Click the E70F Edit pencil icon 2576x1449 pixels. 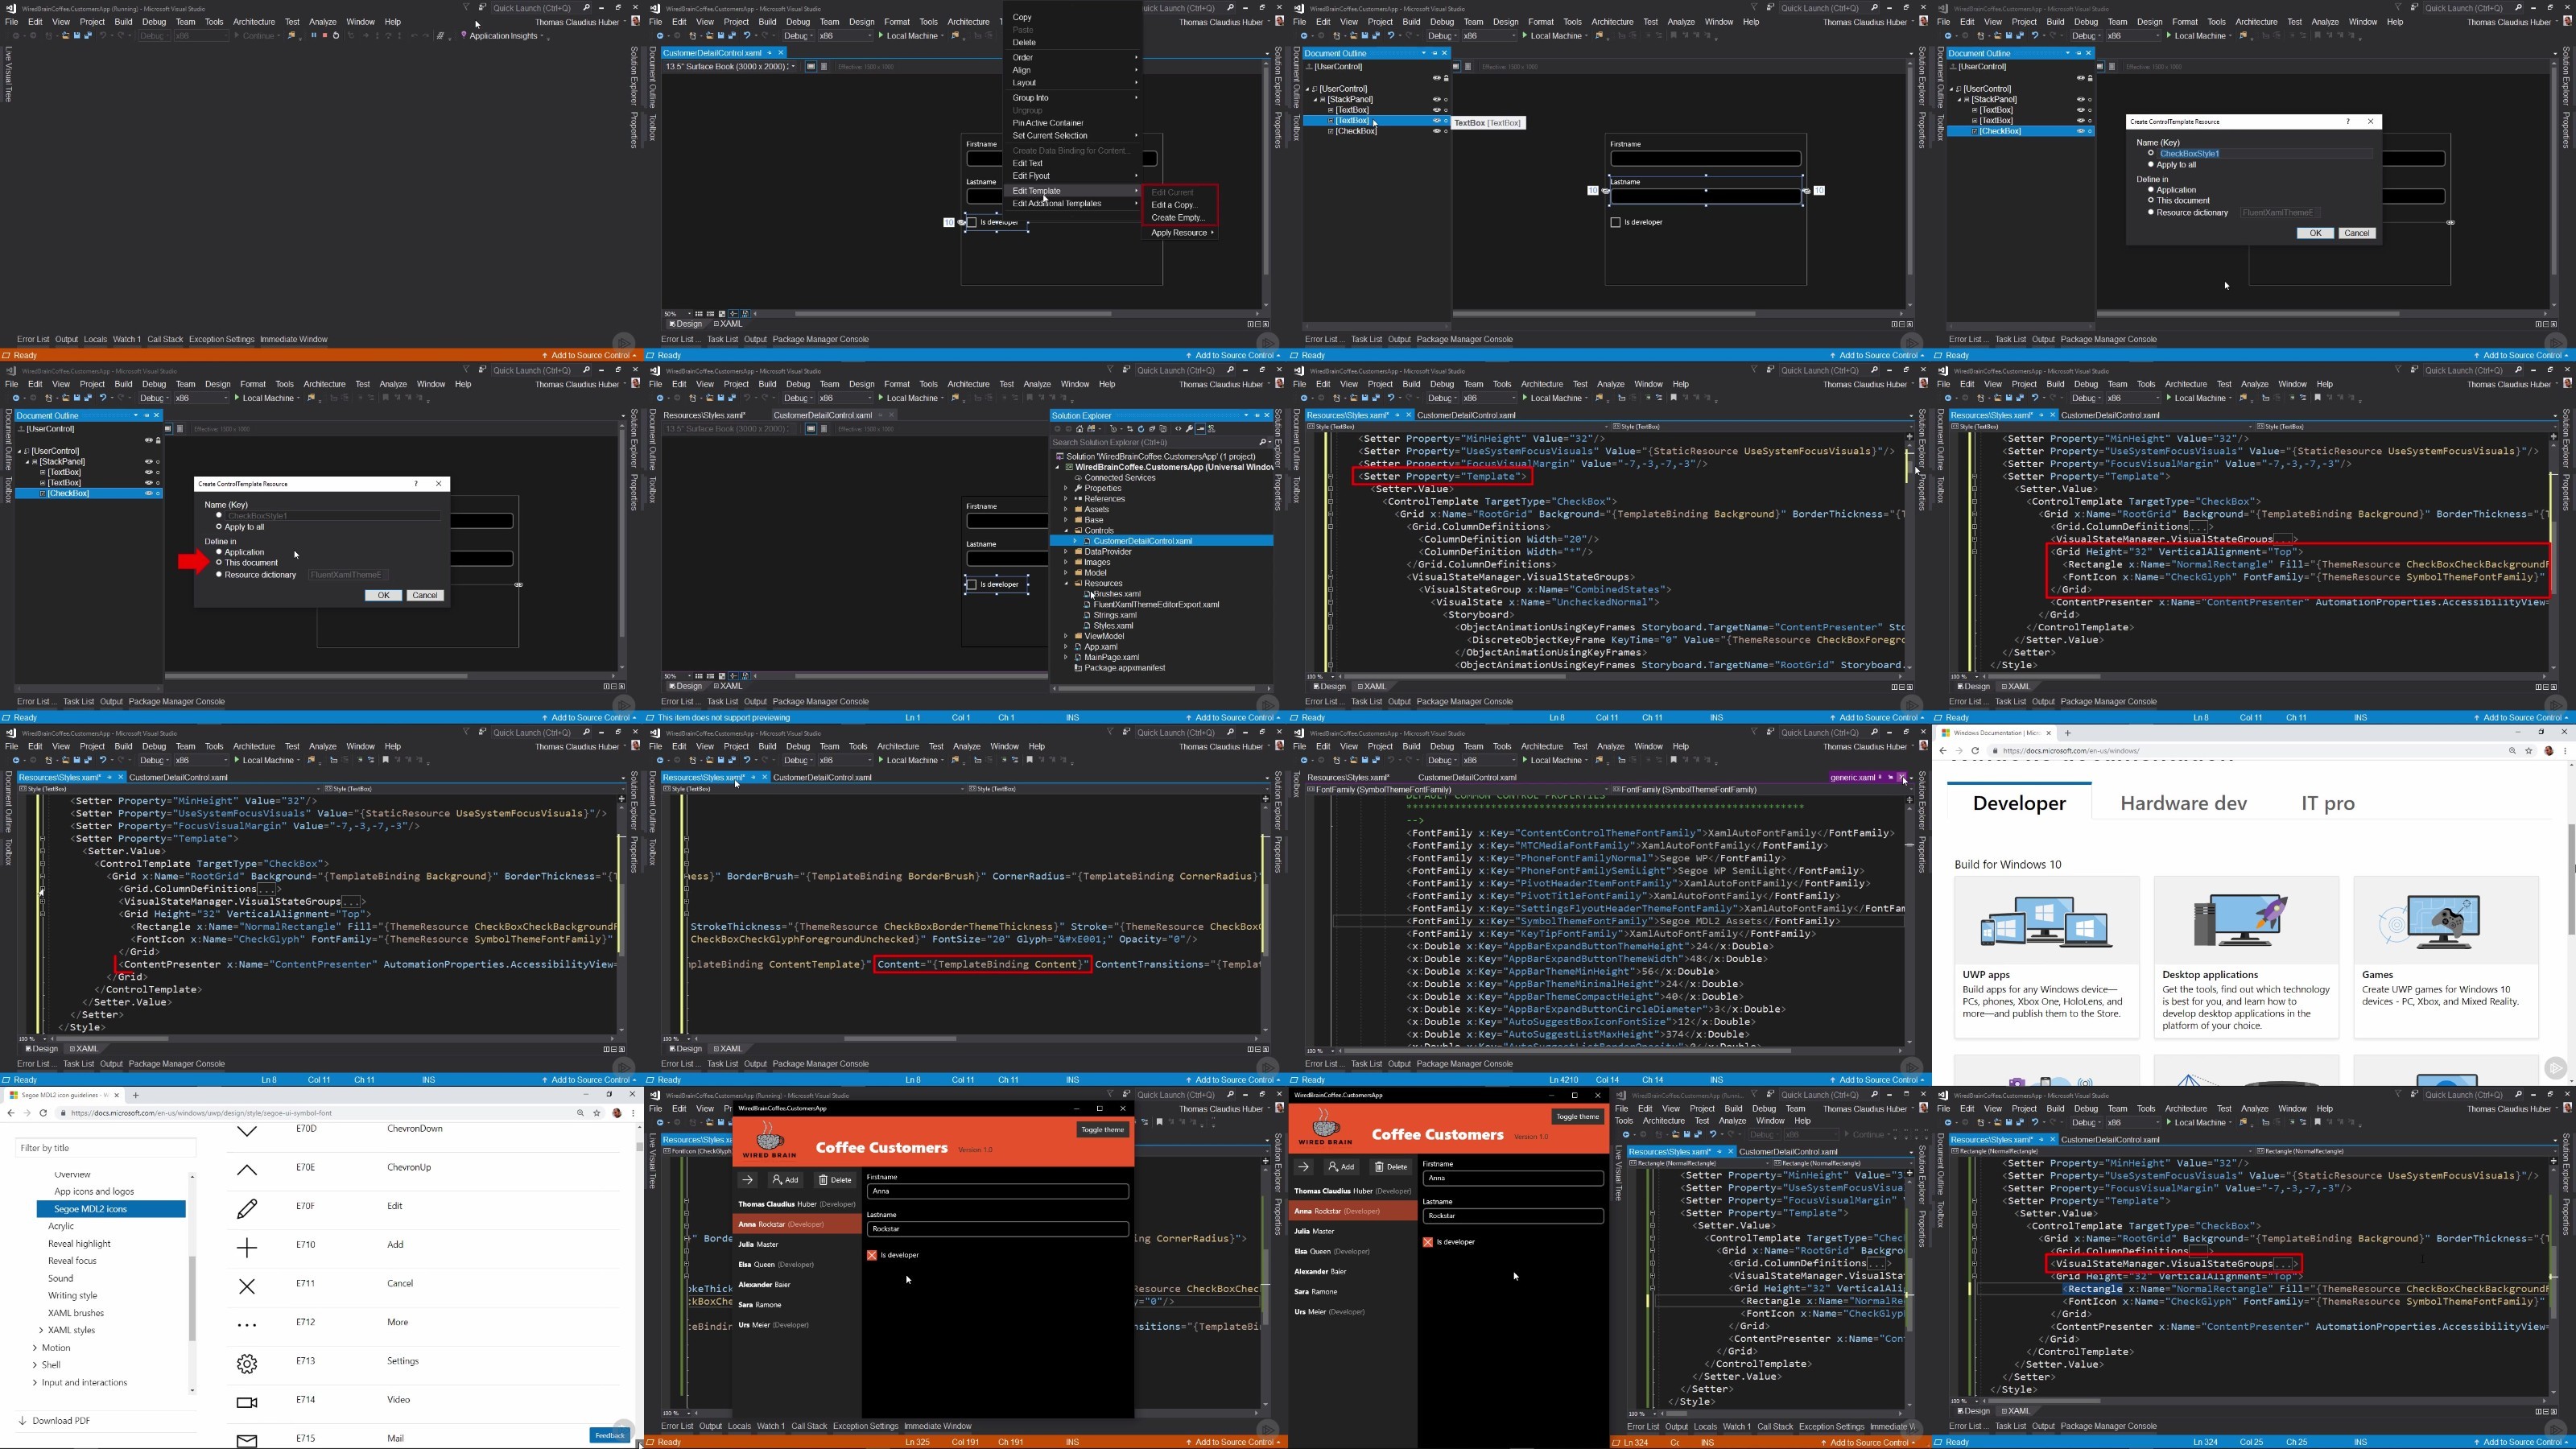click(x=247, y=1208)
